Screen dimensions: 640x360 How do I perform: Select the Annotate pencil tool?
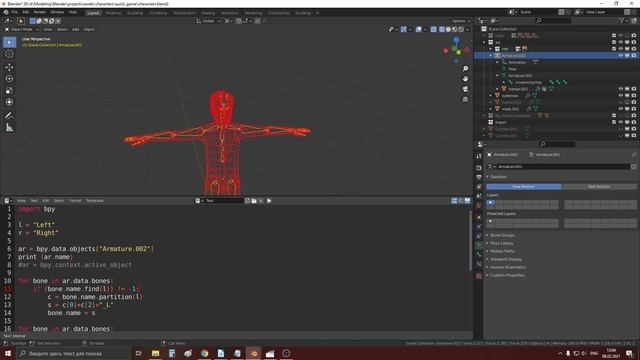click(9, 116)
